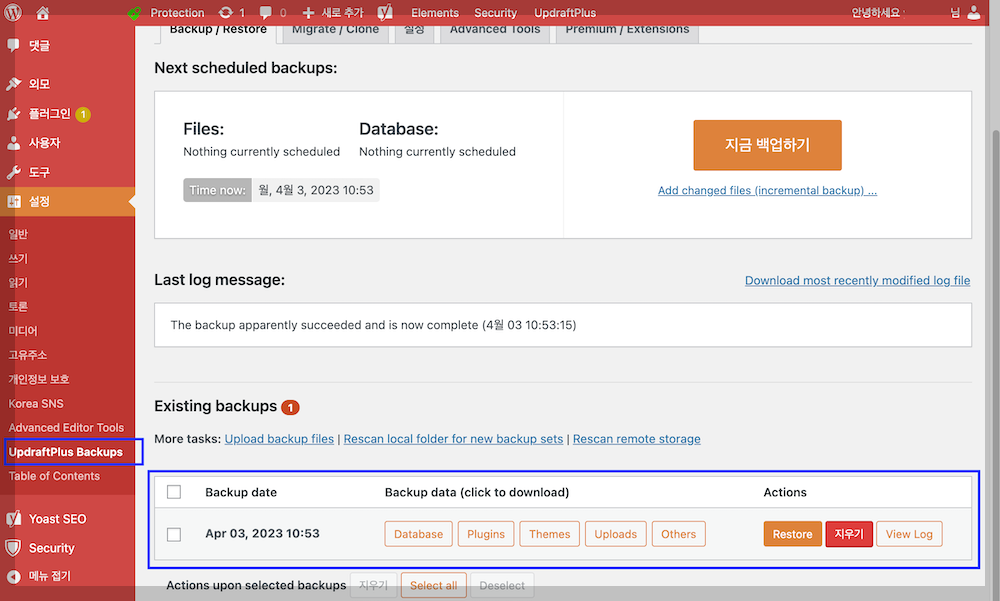This screenshot has height=601, width=1000.
Task: Click Rescan remote storage link
Action: pos(636,439)
